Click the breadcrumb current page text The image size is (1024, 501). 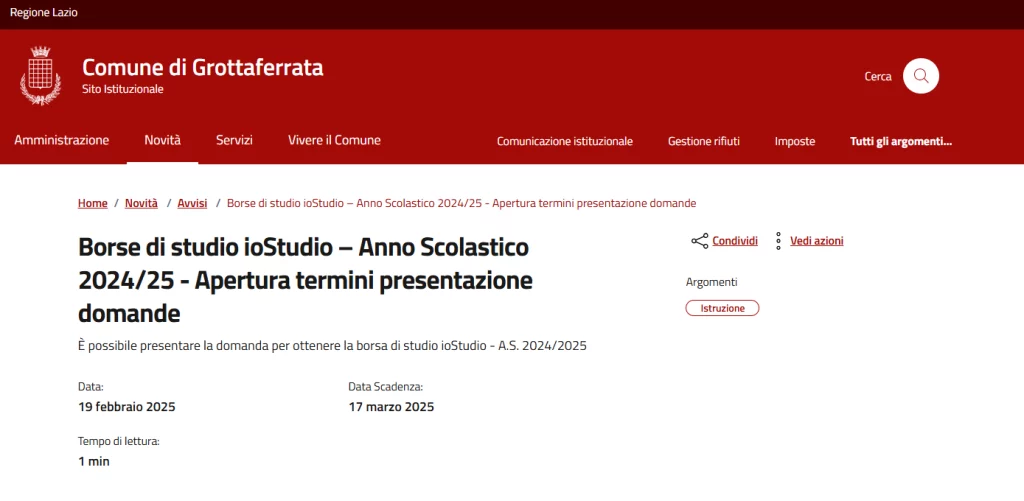[x=461, y=203]
